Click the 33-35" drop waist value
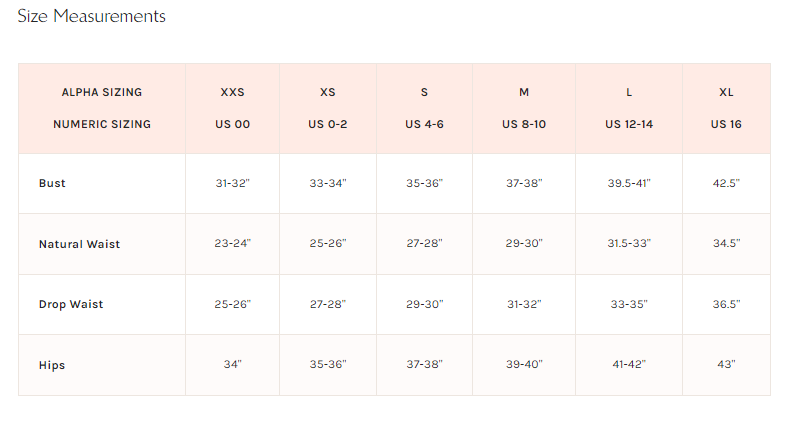 629,304
